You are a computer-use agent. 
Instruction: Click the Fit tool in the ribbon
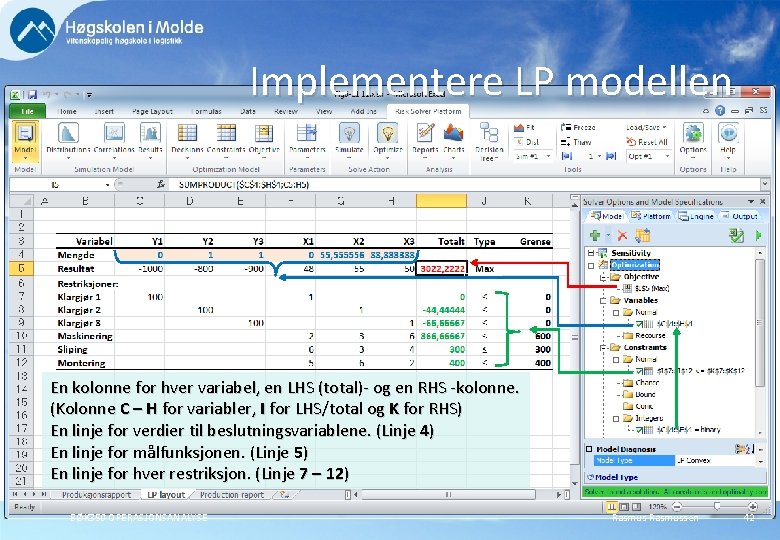pyautogui.click(x=525, y=128)
